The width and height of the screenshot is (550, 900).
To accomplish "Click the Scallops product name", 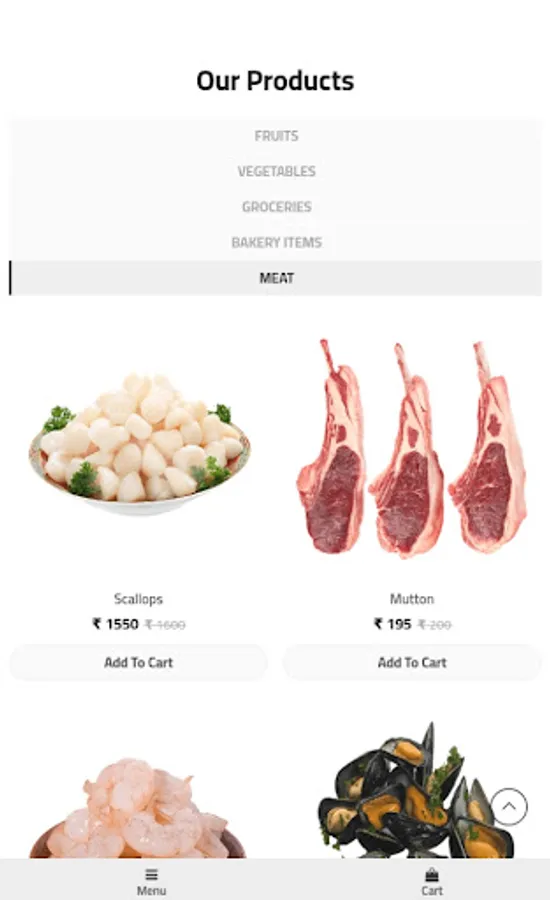I will [x=138, y=599].
